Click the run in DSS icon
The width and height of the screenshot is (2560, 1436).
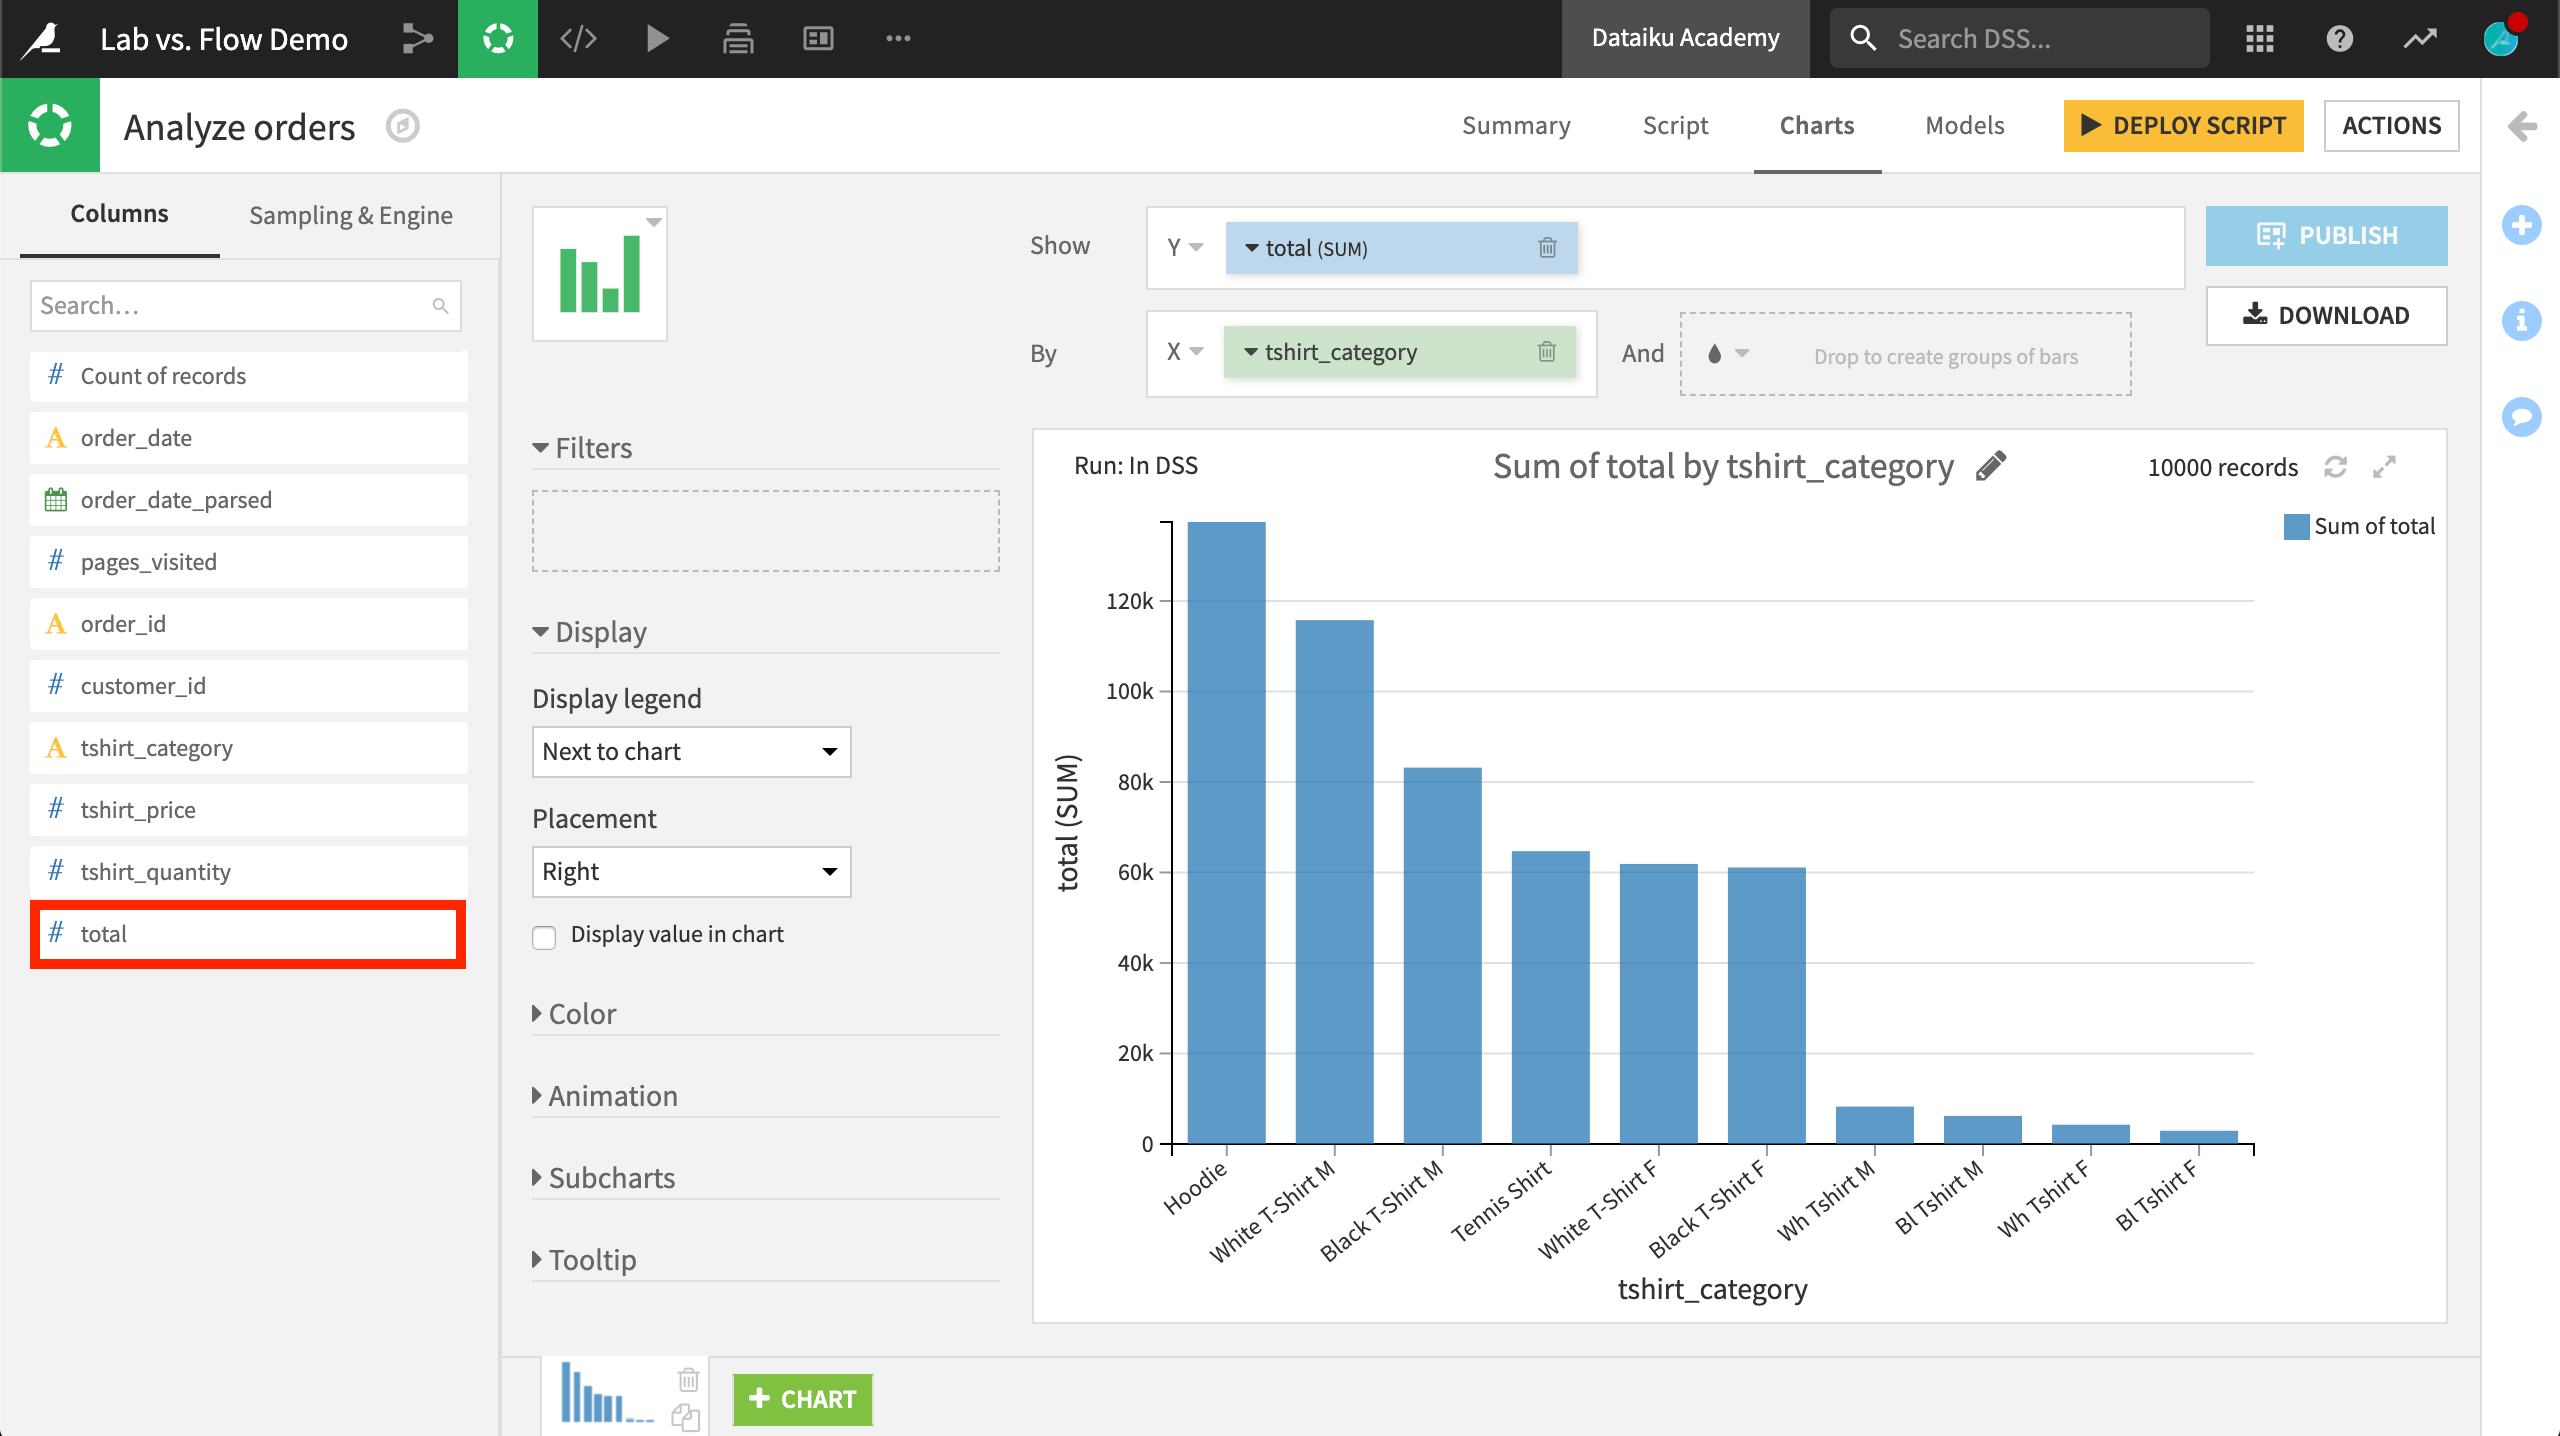pos(1139,464)
